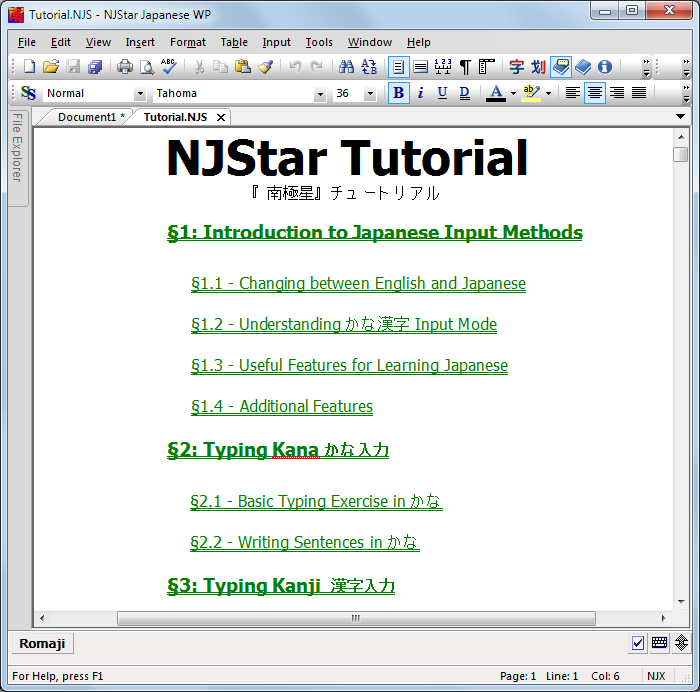Click the vertical text layout icon
Viewport: 700px width, 692px height.
click(x=487, y=67)
